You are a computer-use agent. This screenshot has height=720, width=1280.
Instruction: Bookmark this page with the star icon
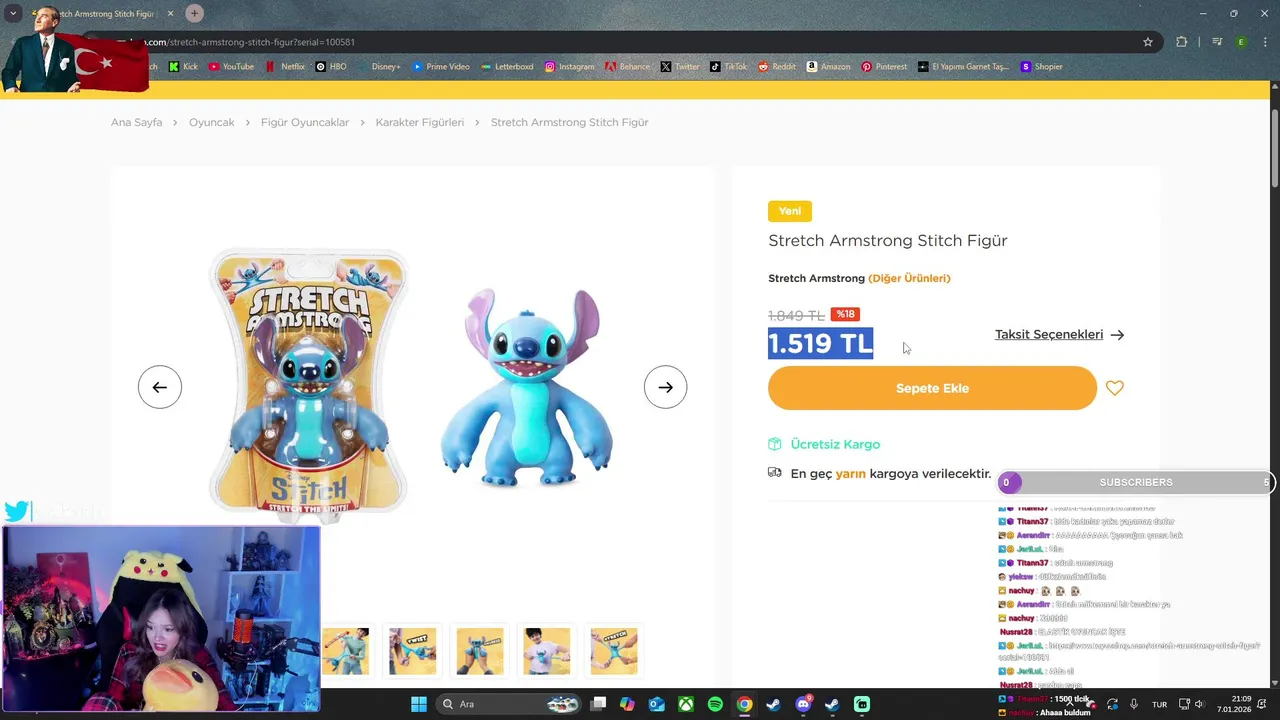click(1148, 42)
